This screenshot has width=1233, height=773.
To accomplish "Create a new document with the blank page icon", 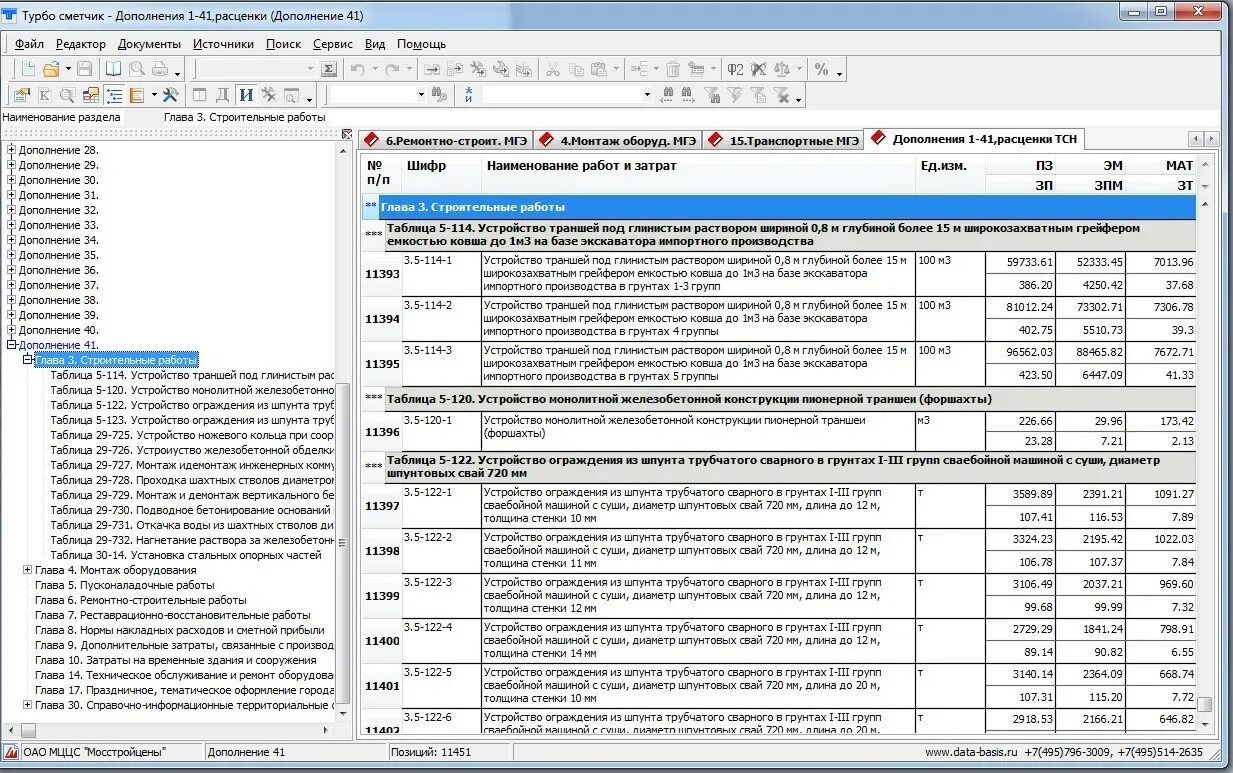I will (x=28, y=69).
